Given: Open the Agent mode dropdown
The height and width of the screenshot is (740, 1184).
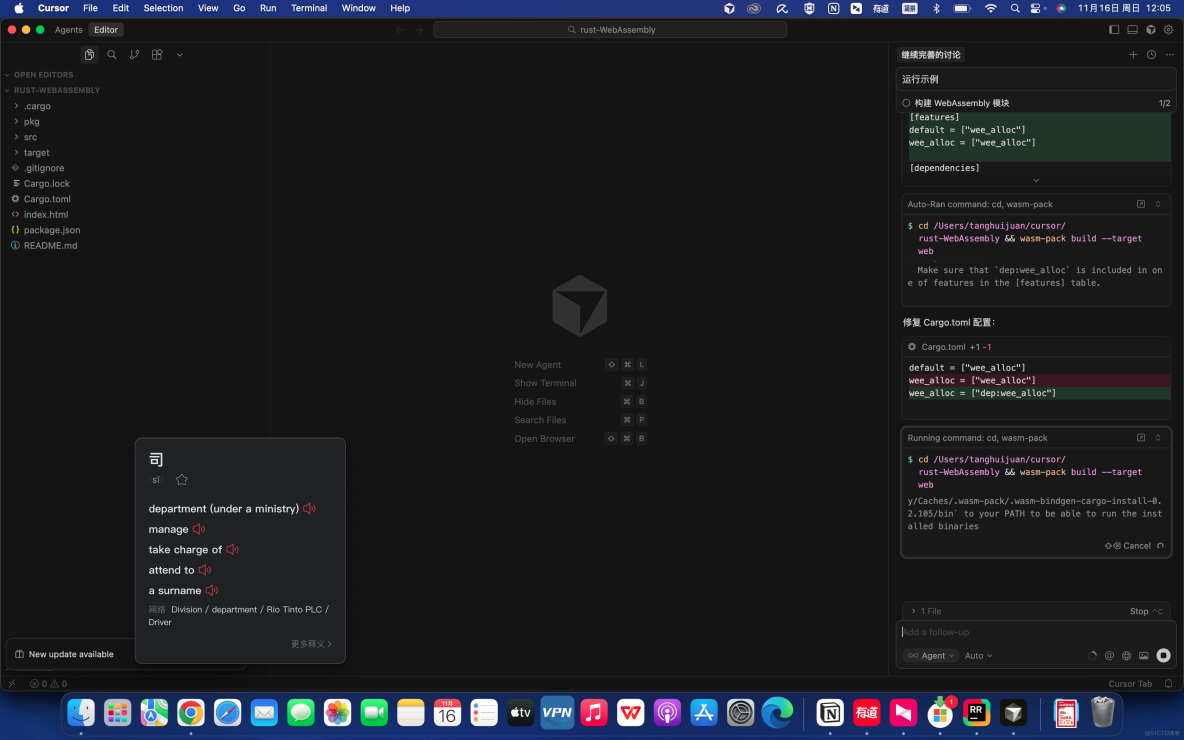Looking at the screenshot, I should (931, 656).
